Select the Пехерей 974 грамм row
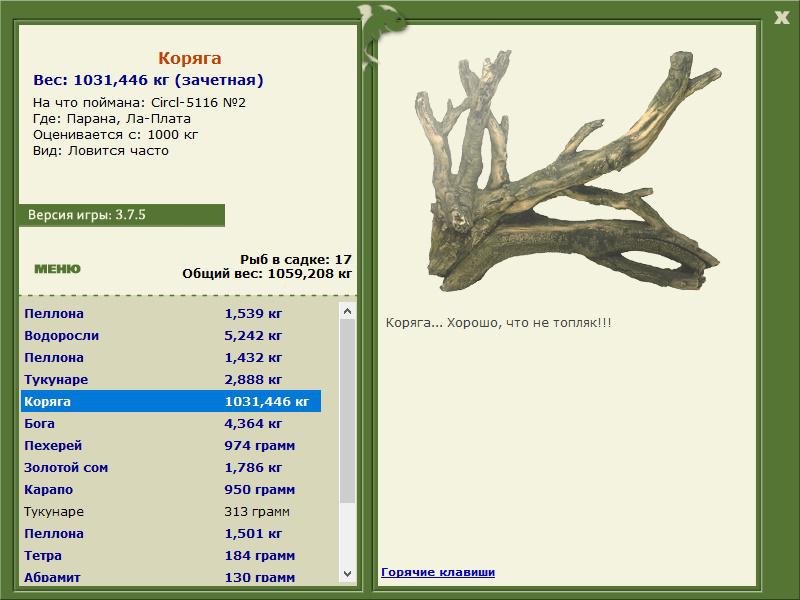 point(171,445)
